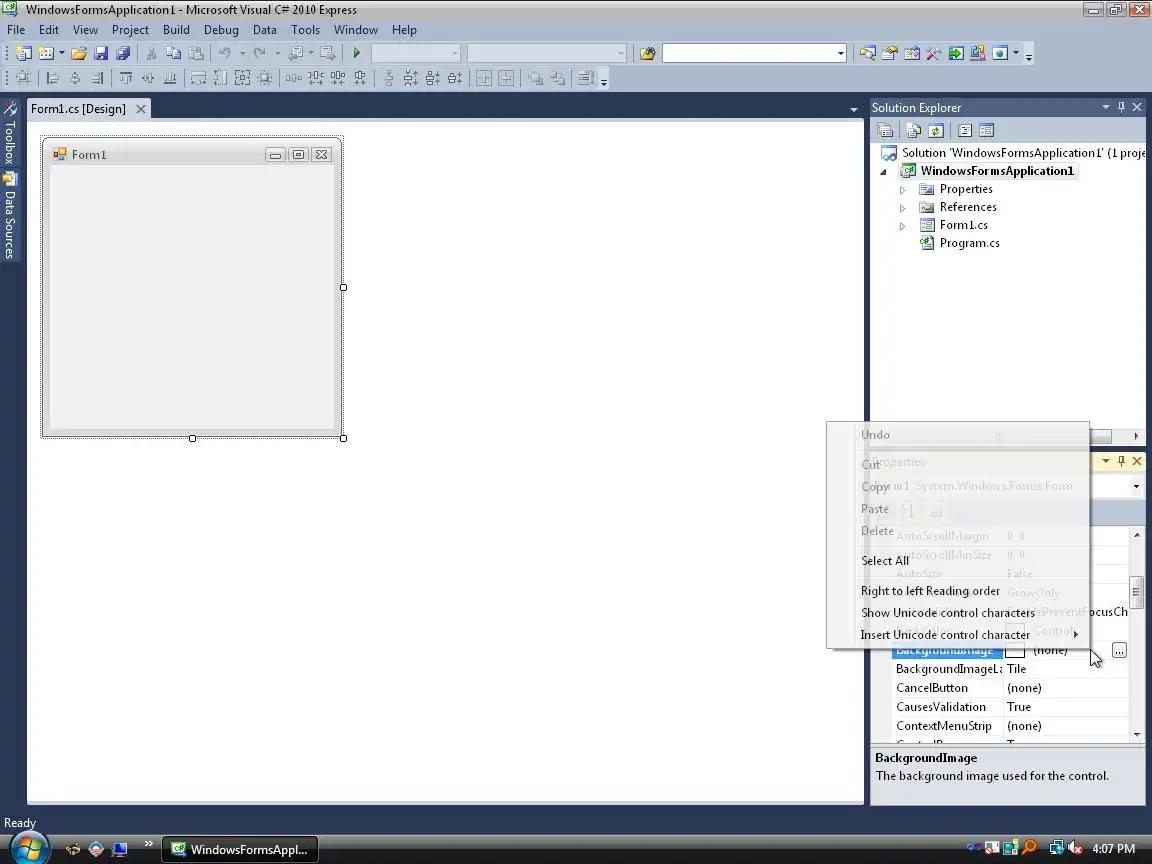Click the CancelButton property row
The width and height of the screenshot is (1152, 864).
coord(1010,688)
